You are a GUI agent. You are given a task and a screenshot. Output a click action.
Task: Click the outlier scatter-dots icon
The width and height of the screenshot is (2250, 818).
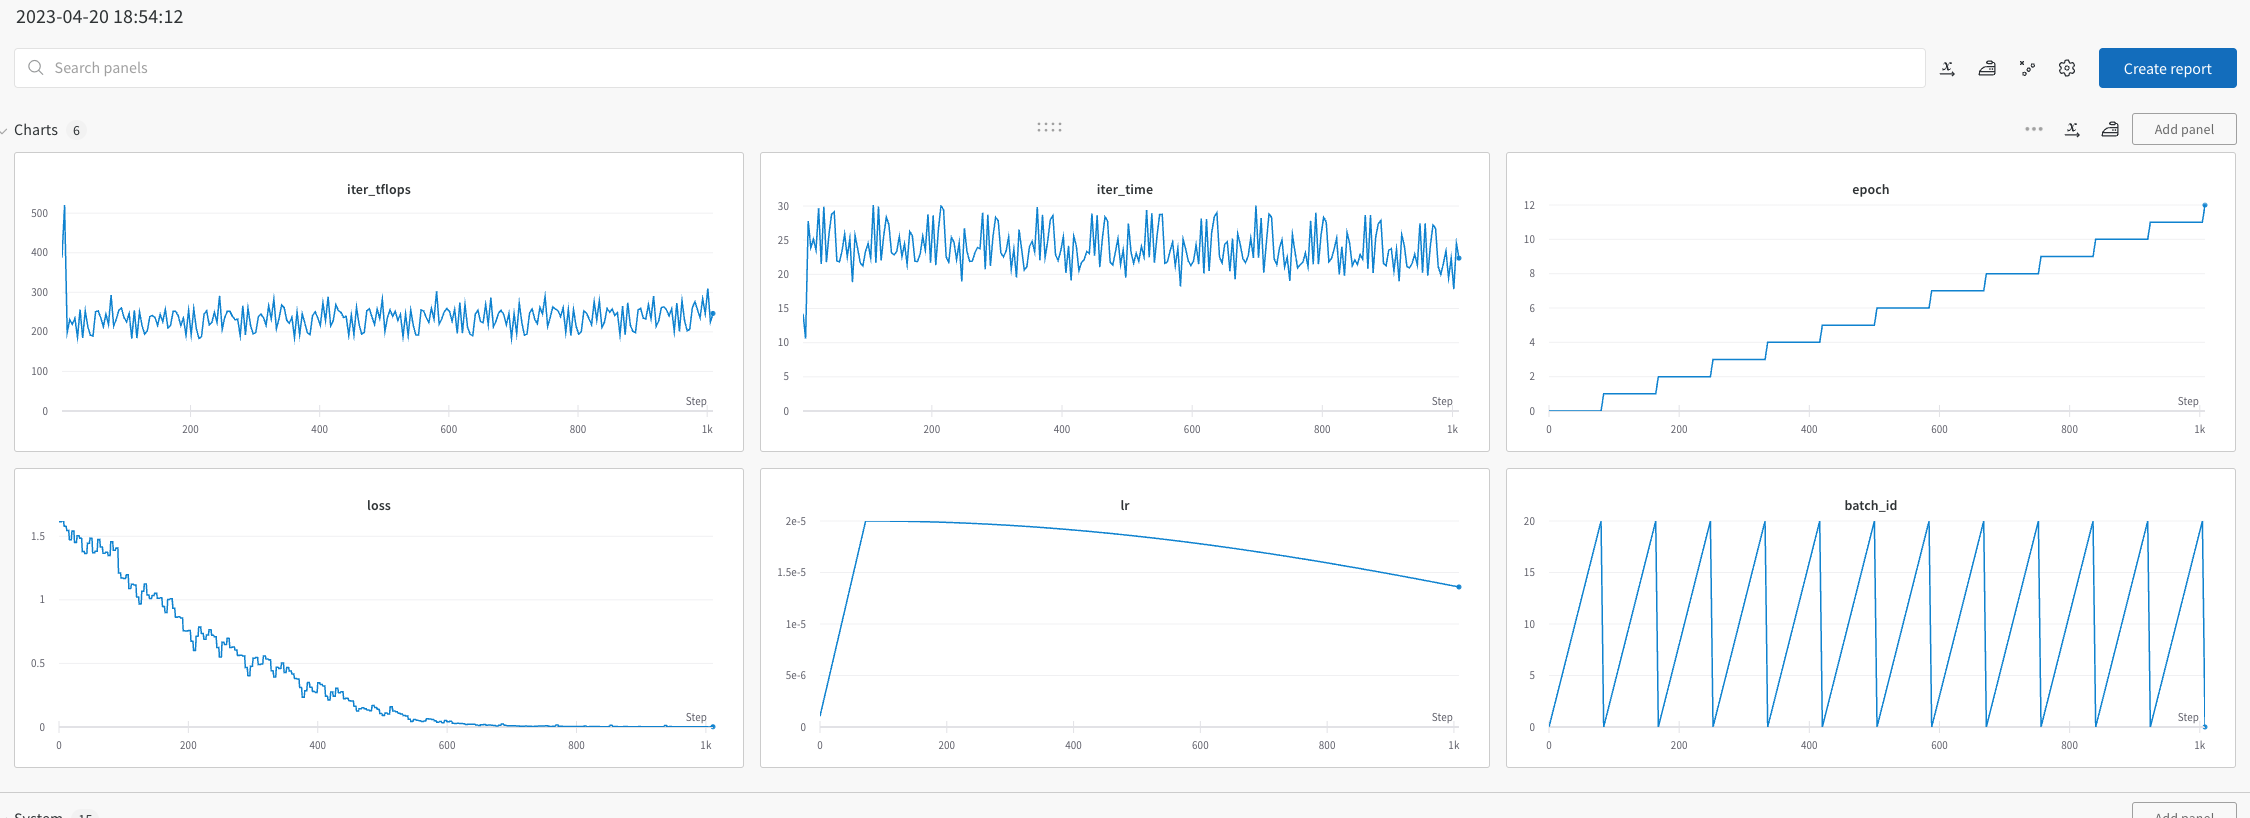click(x=2027, y=68)
